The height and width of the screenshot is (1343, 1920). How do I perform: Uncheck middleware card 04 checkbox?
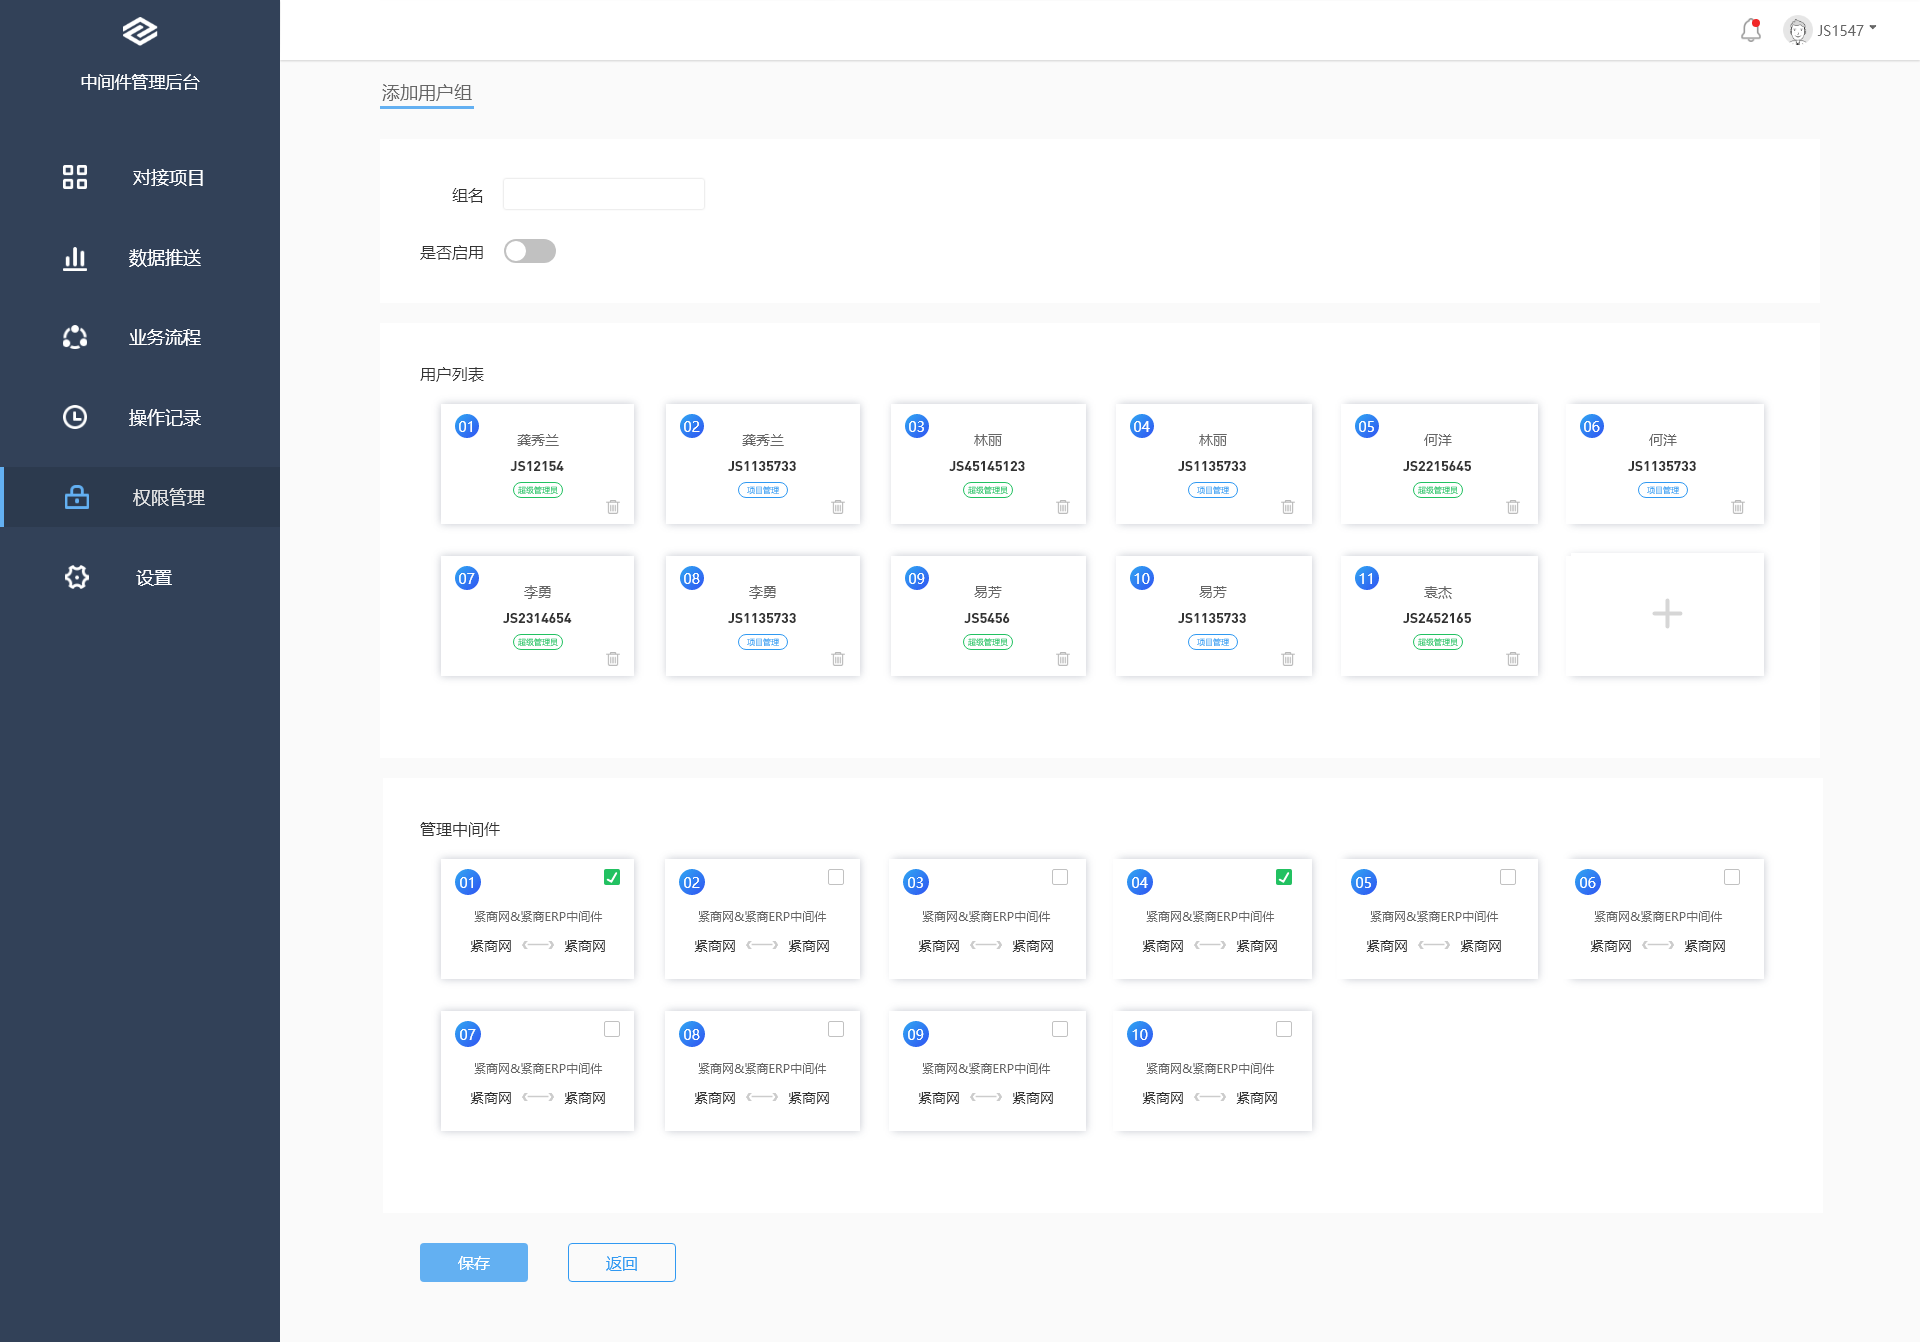[1284, 877]
